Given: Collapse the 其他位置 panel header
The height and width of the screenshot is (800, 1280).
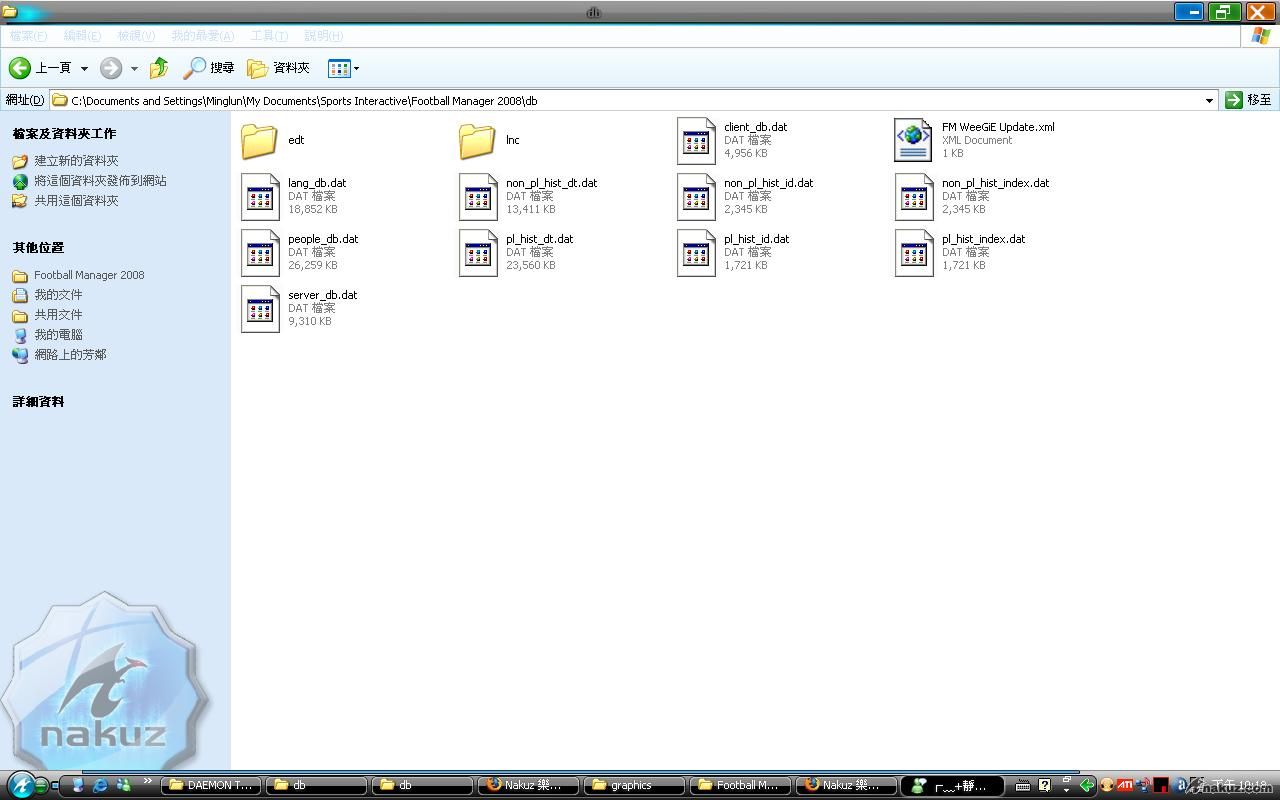Looking at the screenshot, I should [38, 248].
